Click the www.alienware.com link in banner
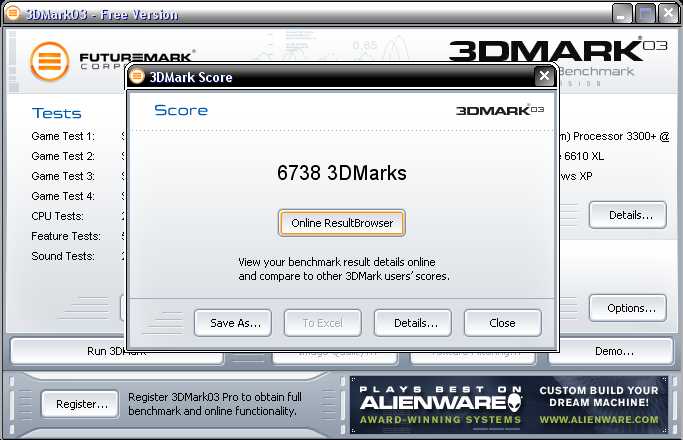Screen dimensions: 683x440 (x=599, y=420)
